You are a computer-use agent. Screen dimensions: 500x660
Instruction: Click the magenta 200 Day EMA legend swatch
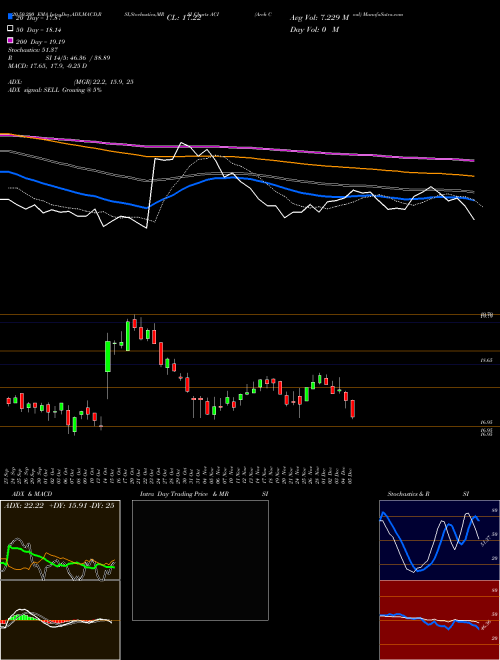click(x=10, y=40)
